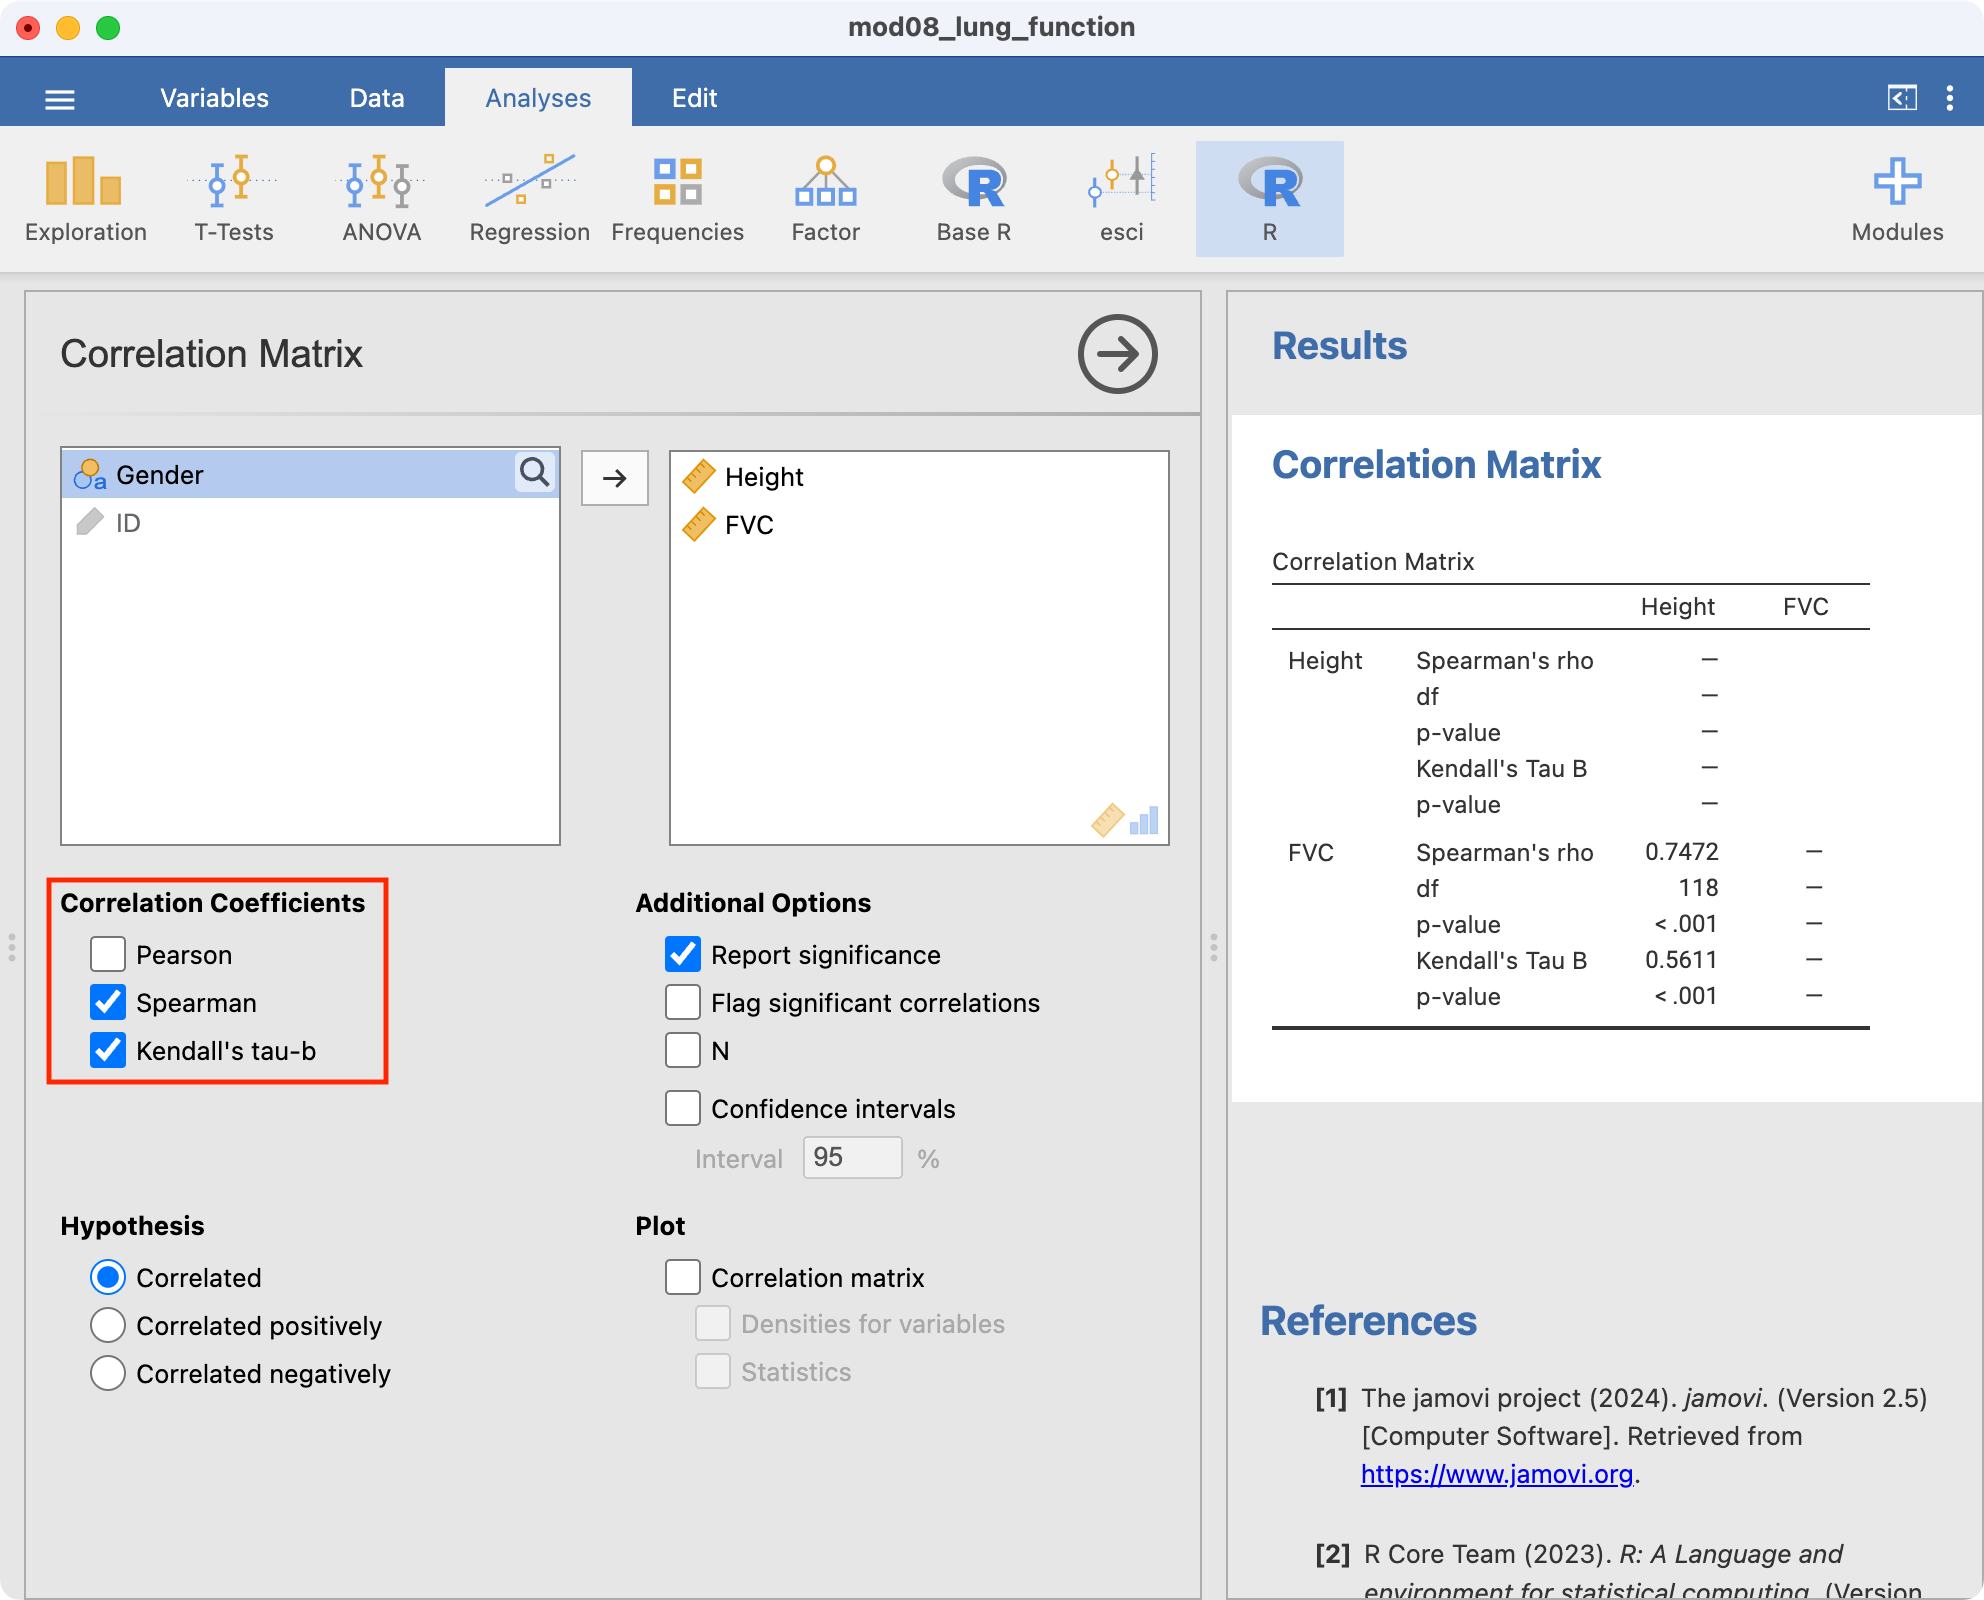Open the jamovi.org reference link
Screen dimensions: 1984x1600
click(x=1496, y=1474)
